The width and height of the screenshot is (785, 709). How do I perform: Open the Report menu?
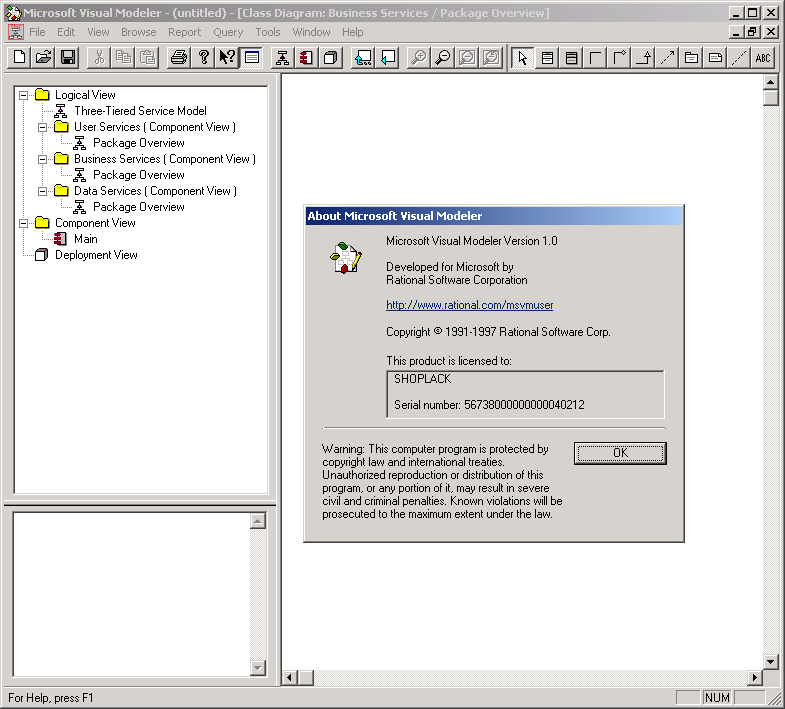(x=184, y=32)
